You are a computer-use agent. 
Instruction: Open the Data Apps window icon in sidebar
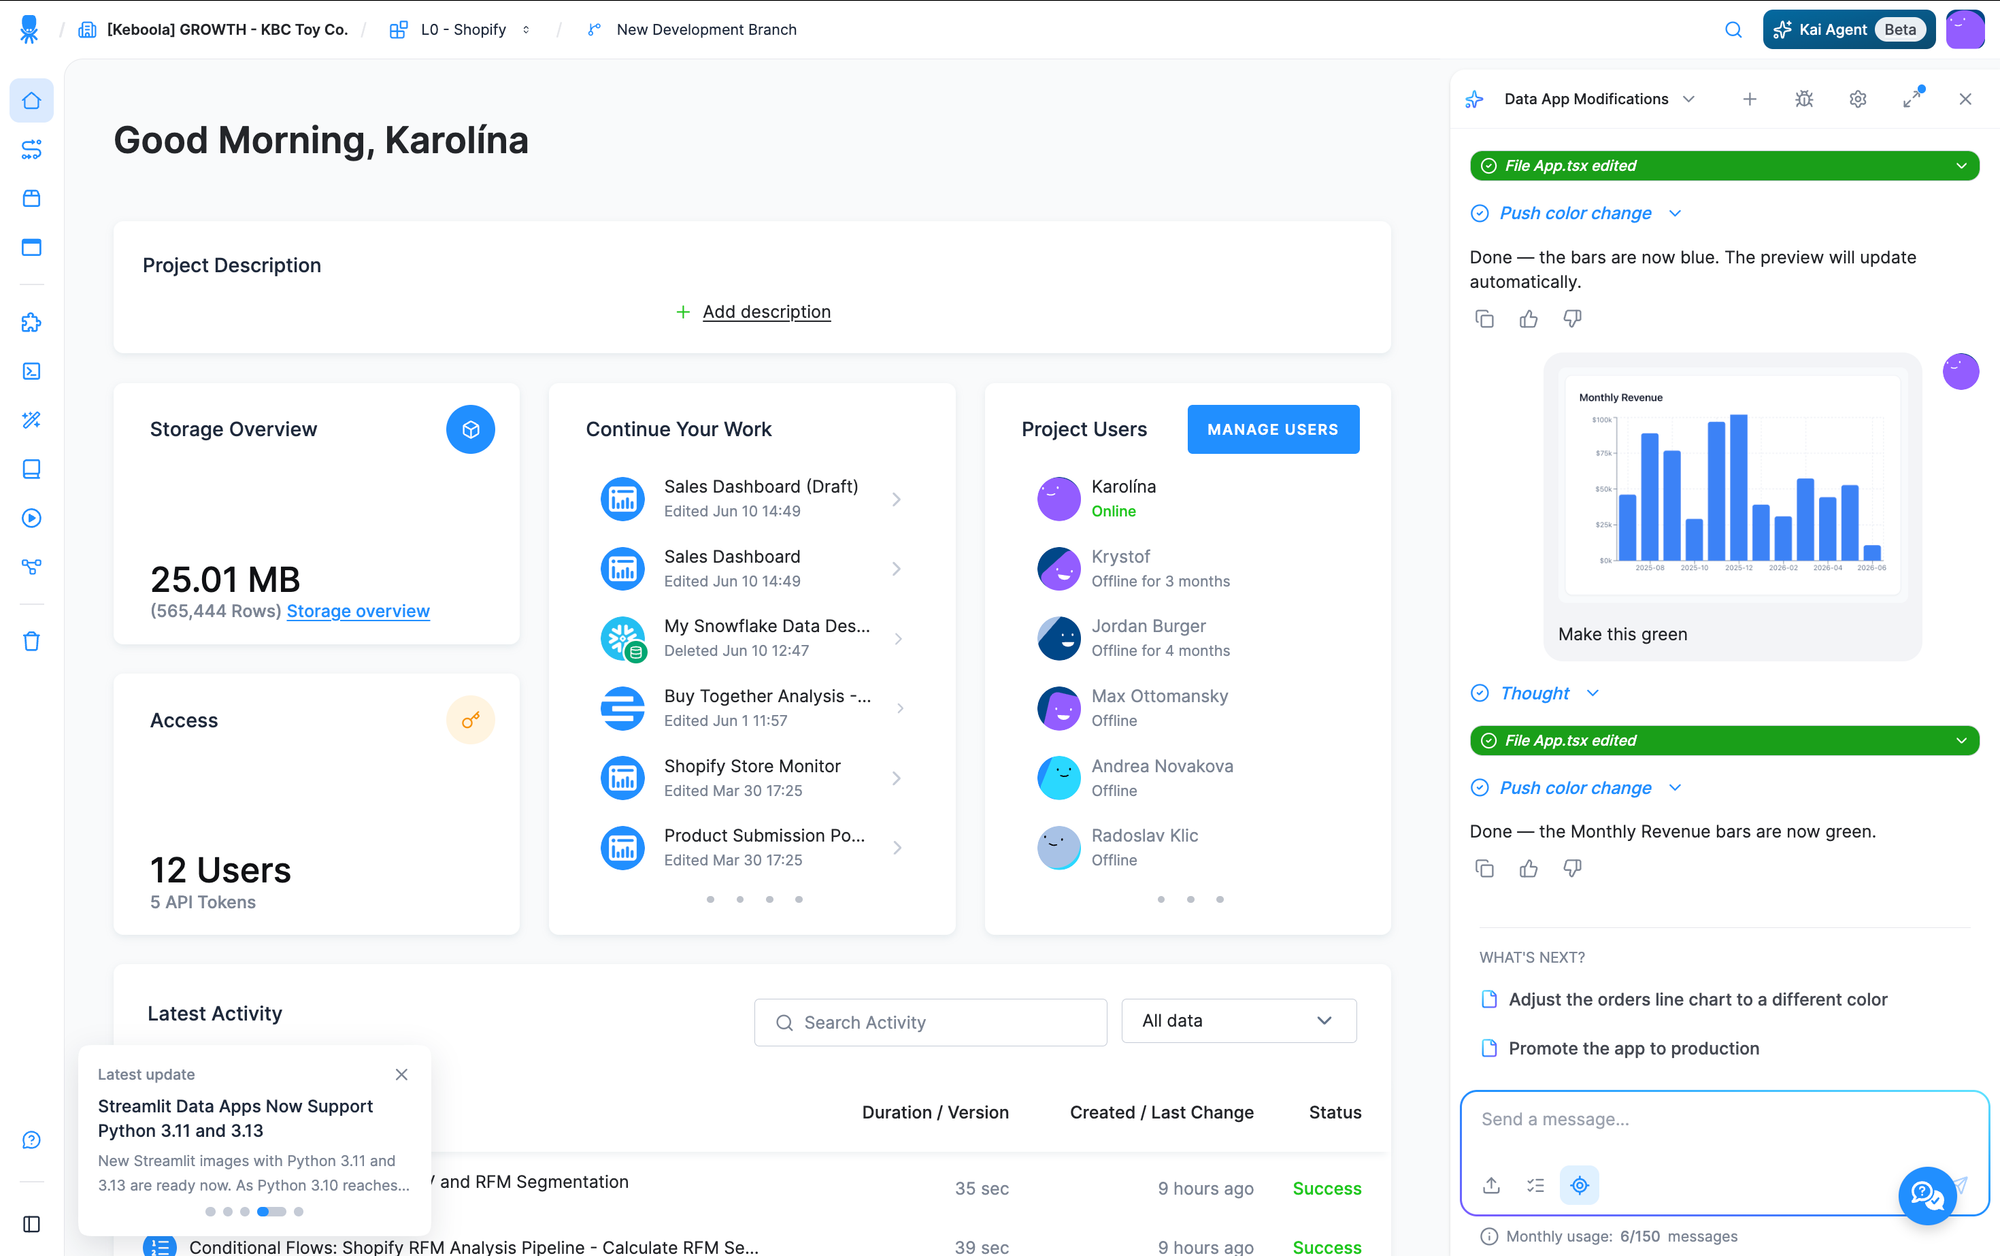[32, 247]
